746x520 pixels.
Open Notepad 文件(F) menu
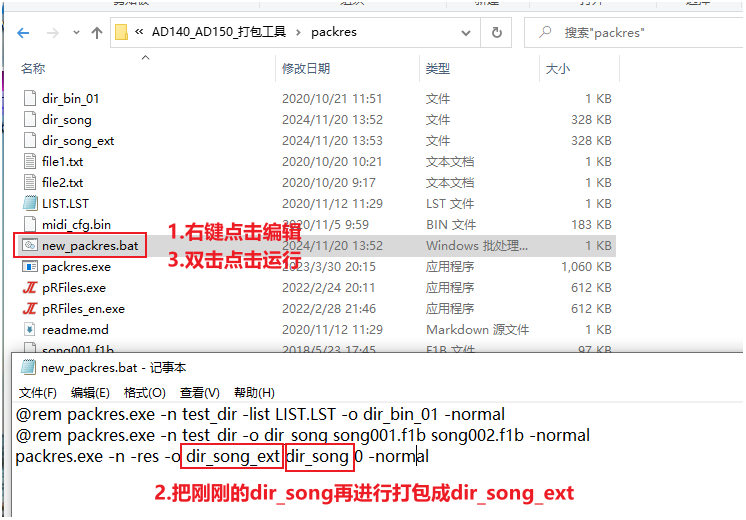38,393
